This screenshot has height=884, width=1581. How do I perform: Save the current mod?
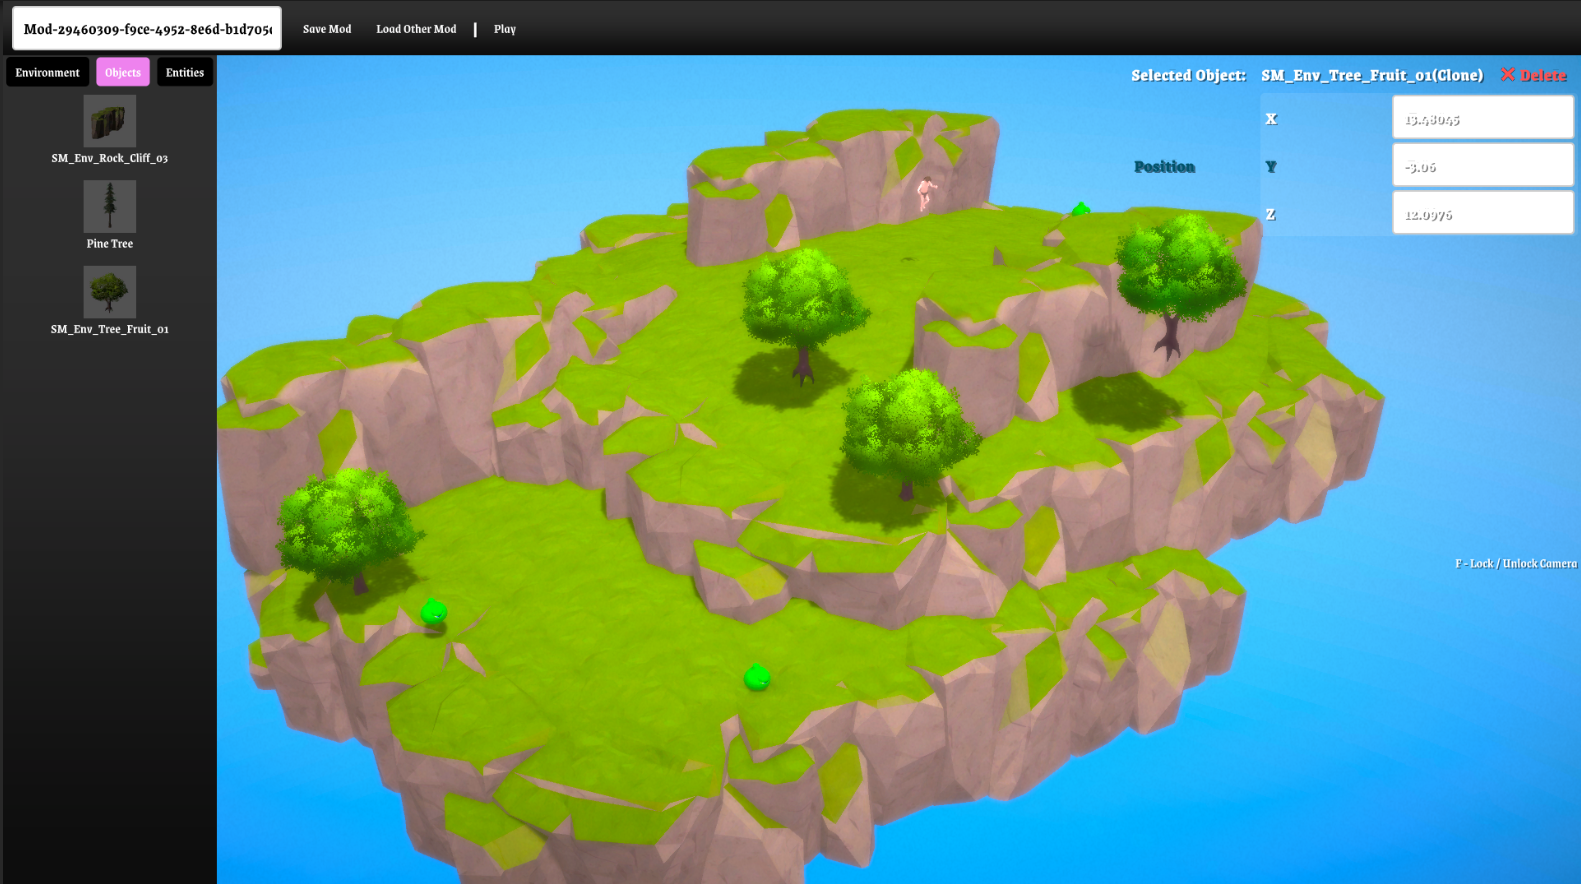[327, 29]
